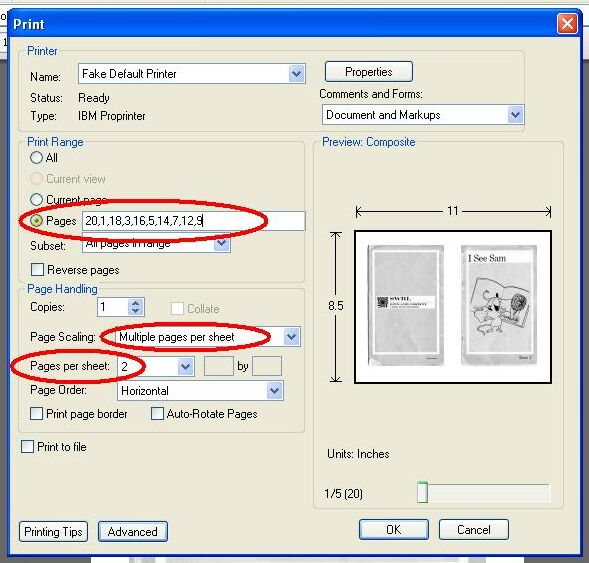Check the Print to file option
Screen dimensions: 589x563
(x=27, y=447)
